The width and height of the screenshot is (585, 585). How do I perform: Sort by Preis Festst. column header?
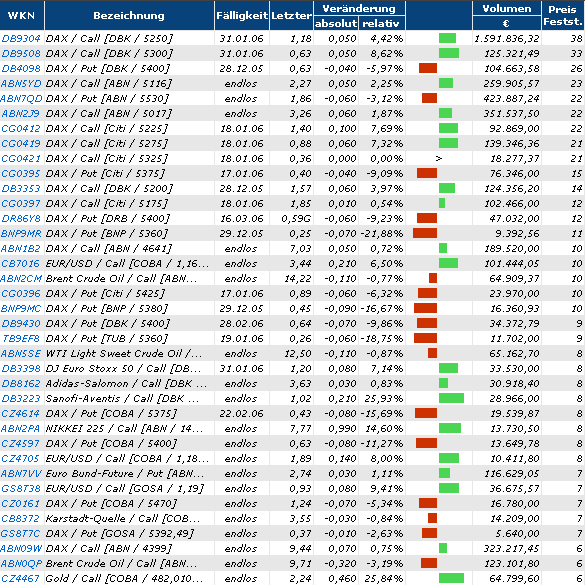click(x=563, y=16)
